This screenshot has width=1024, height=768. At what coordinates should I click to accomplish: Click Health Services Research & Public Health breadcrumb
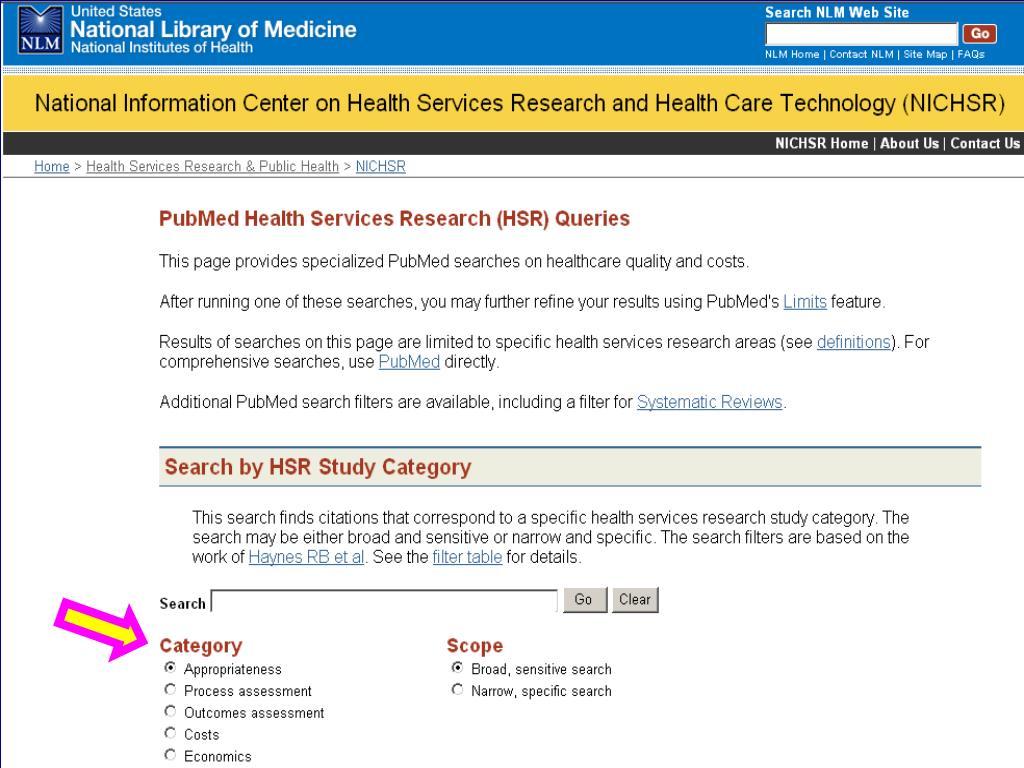212,166
